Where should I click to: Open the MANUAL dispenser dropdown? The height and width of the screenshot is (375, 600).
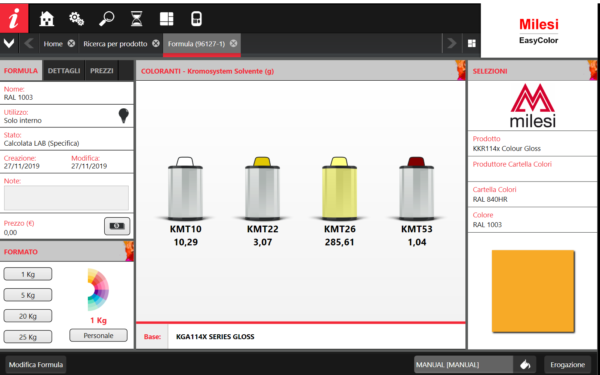pyautogui.click(x=463, y=365)
